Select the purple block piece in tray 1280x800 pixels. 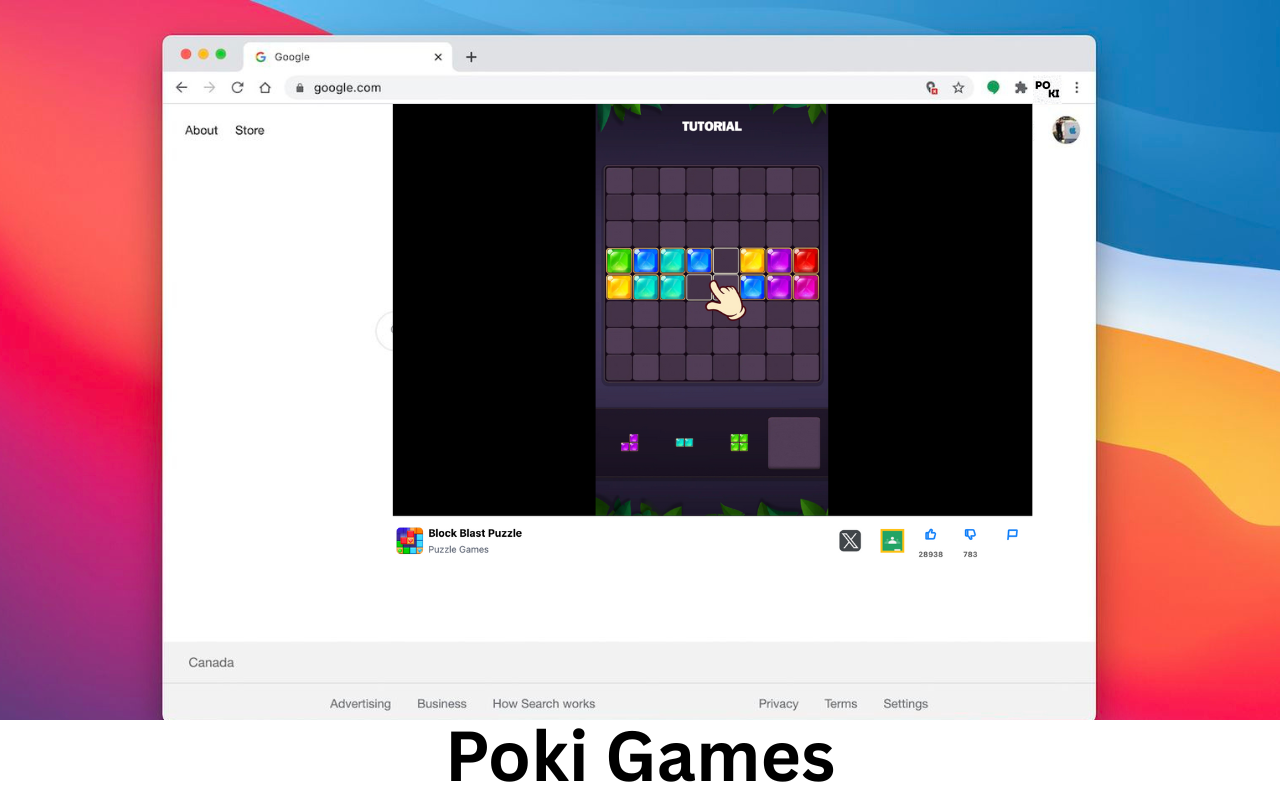click(x=630, y=442)
